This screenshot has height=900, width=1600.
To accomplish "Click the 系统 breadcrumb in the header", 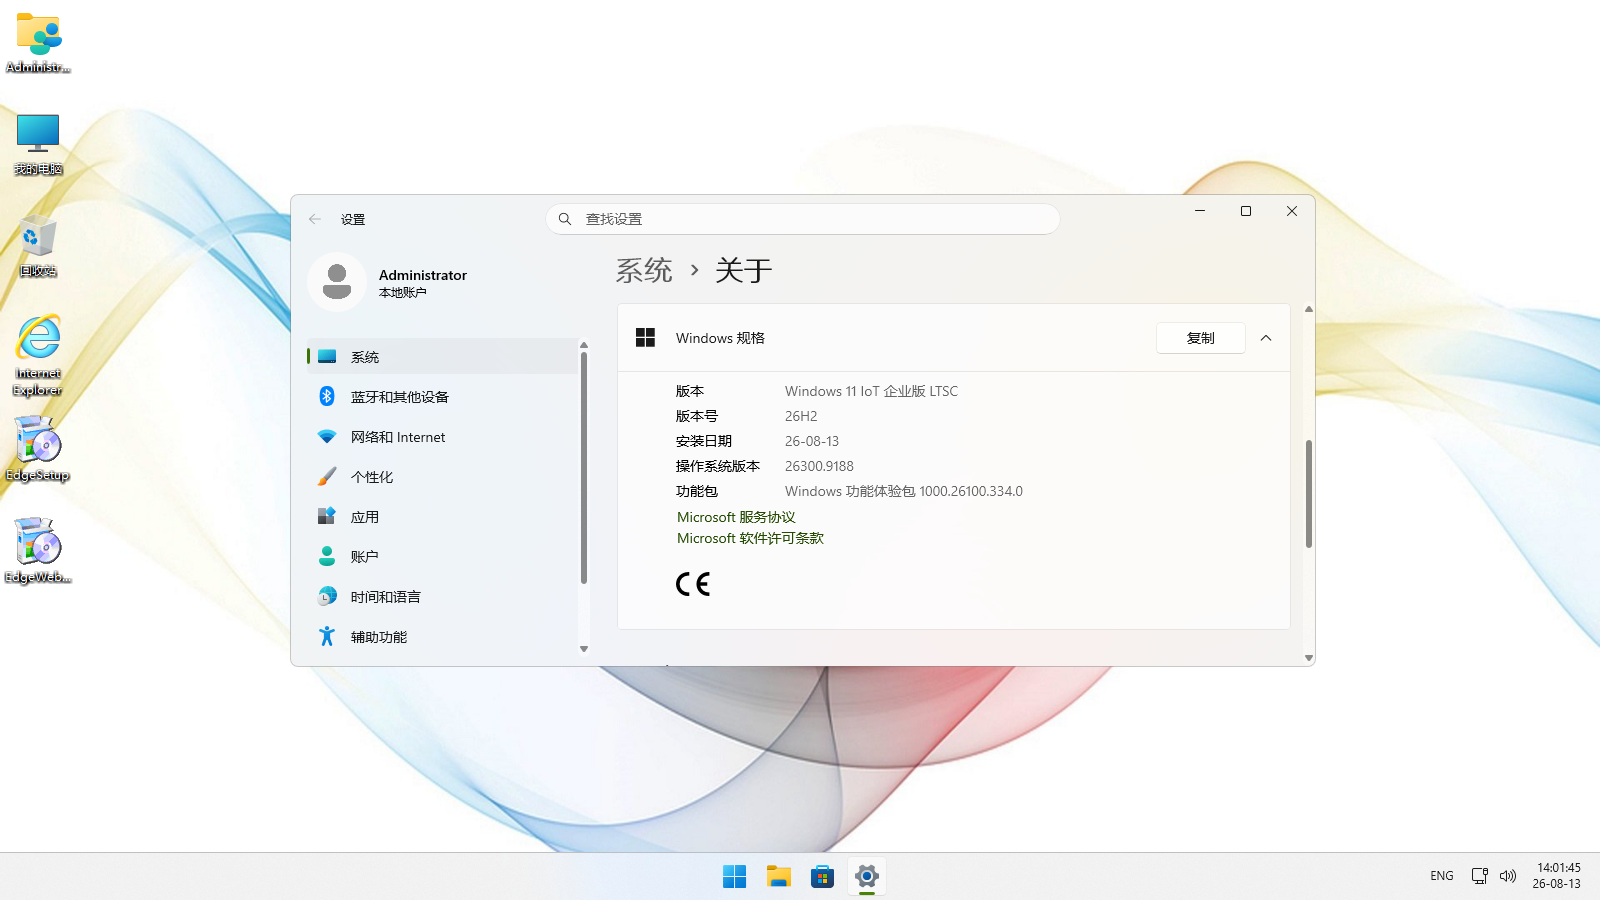I will [644, 270].
